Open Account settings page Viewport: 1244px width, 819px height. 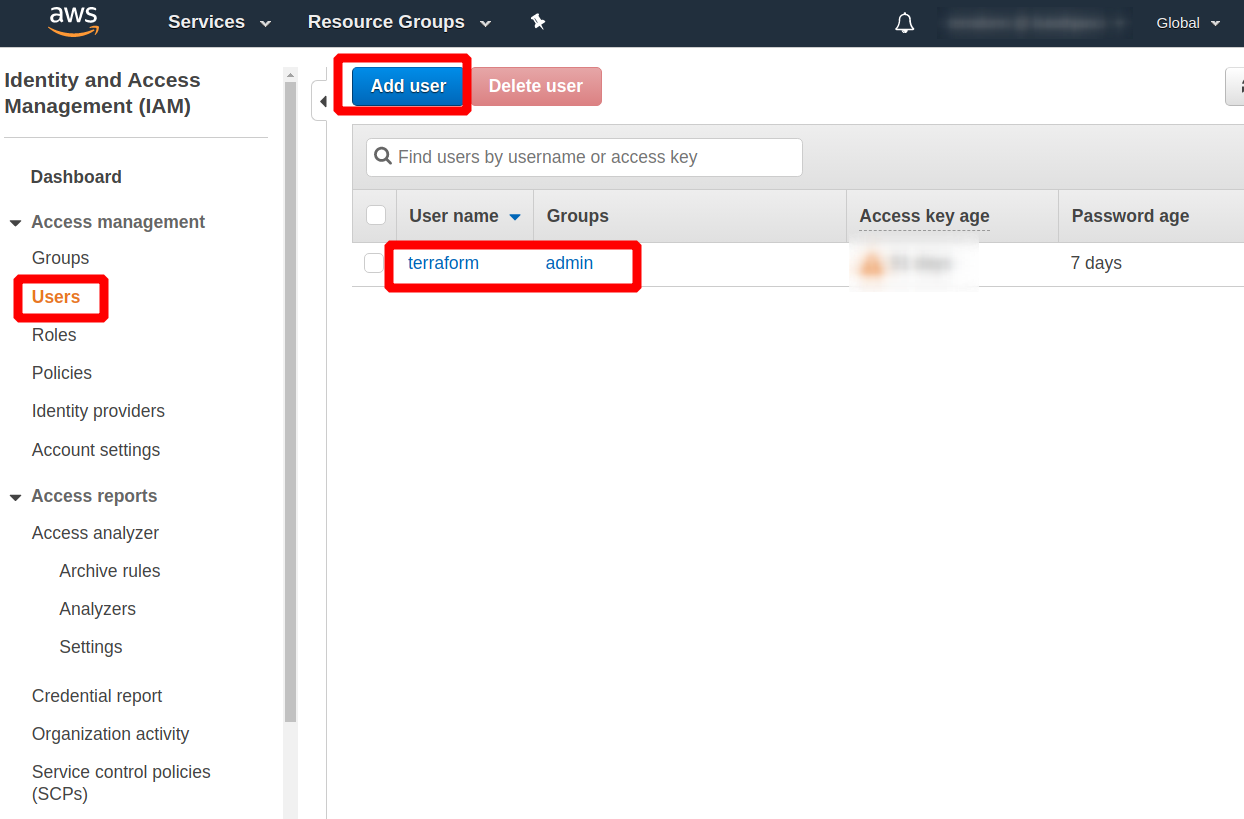tap(96, 450)
